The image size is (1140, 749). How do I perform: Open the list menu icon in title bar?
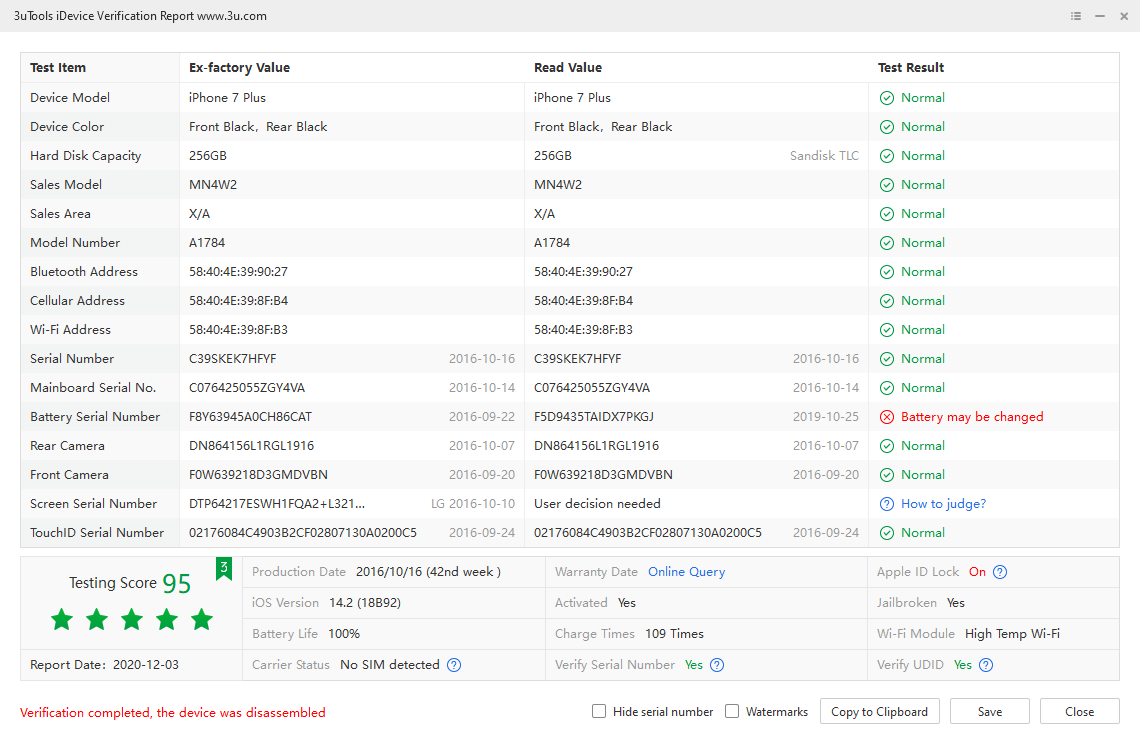point(1076,16)
